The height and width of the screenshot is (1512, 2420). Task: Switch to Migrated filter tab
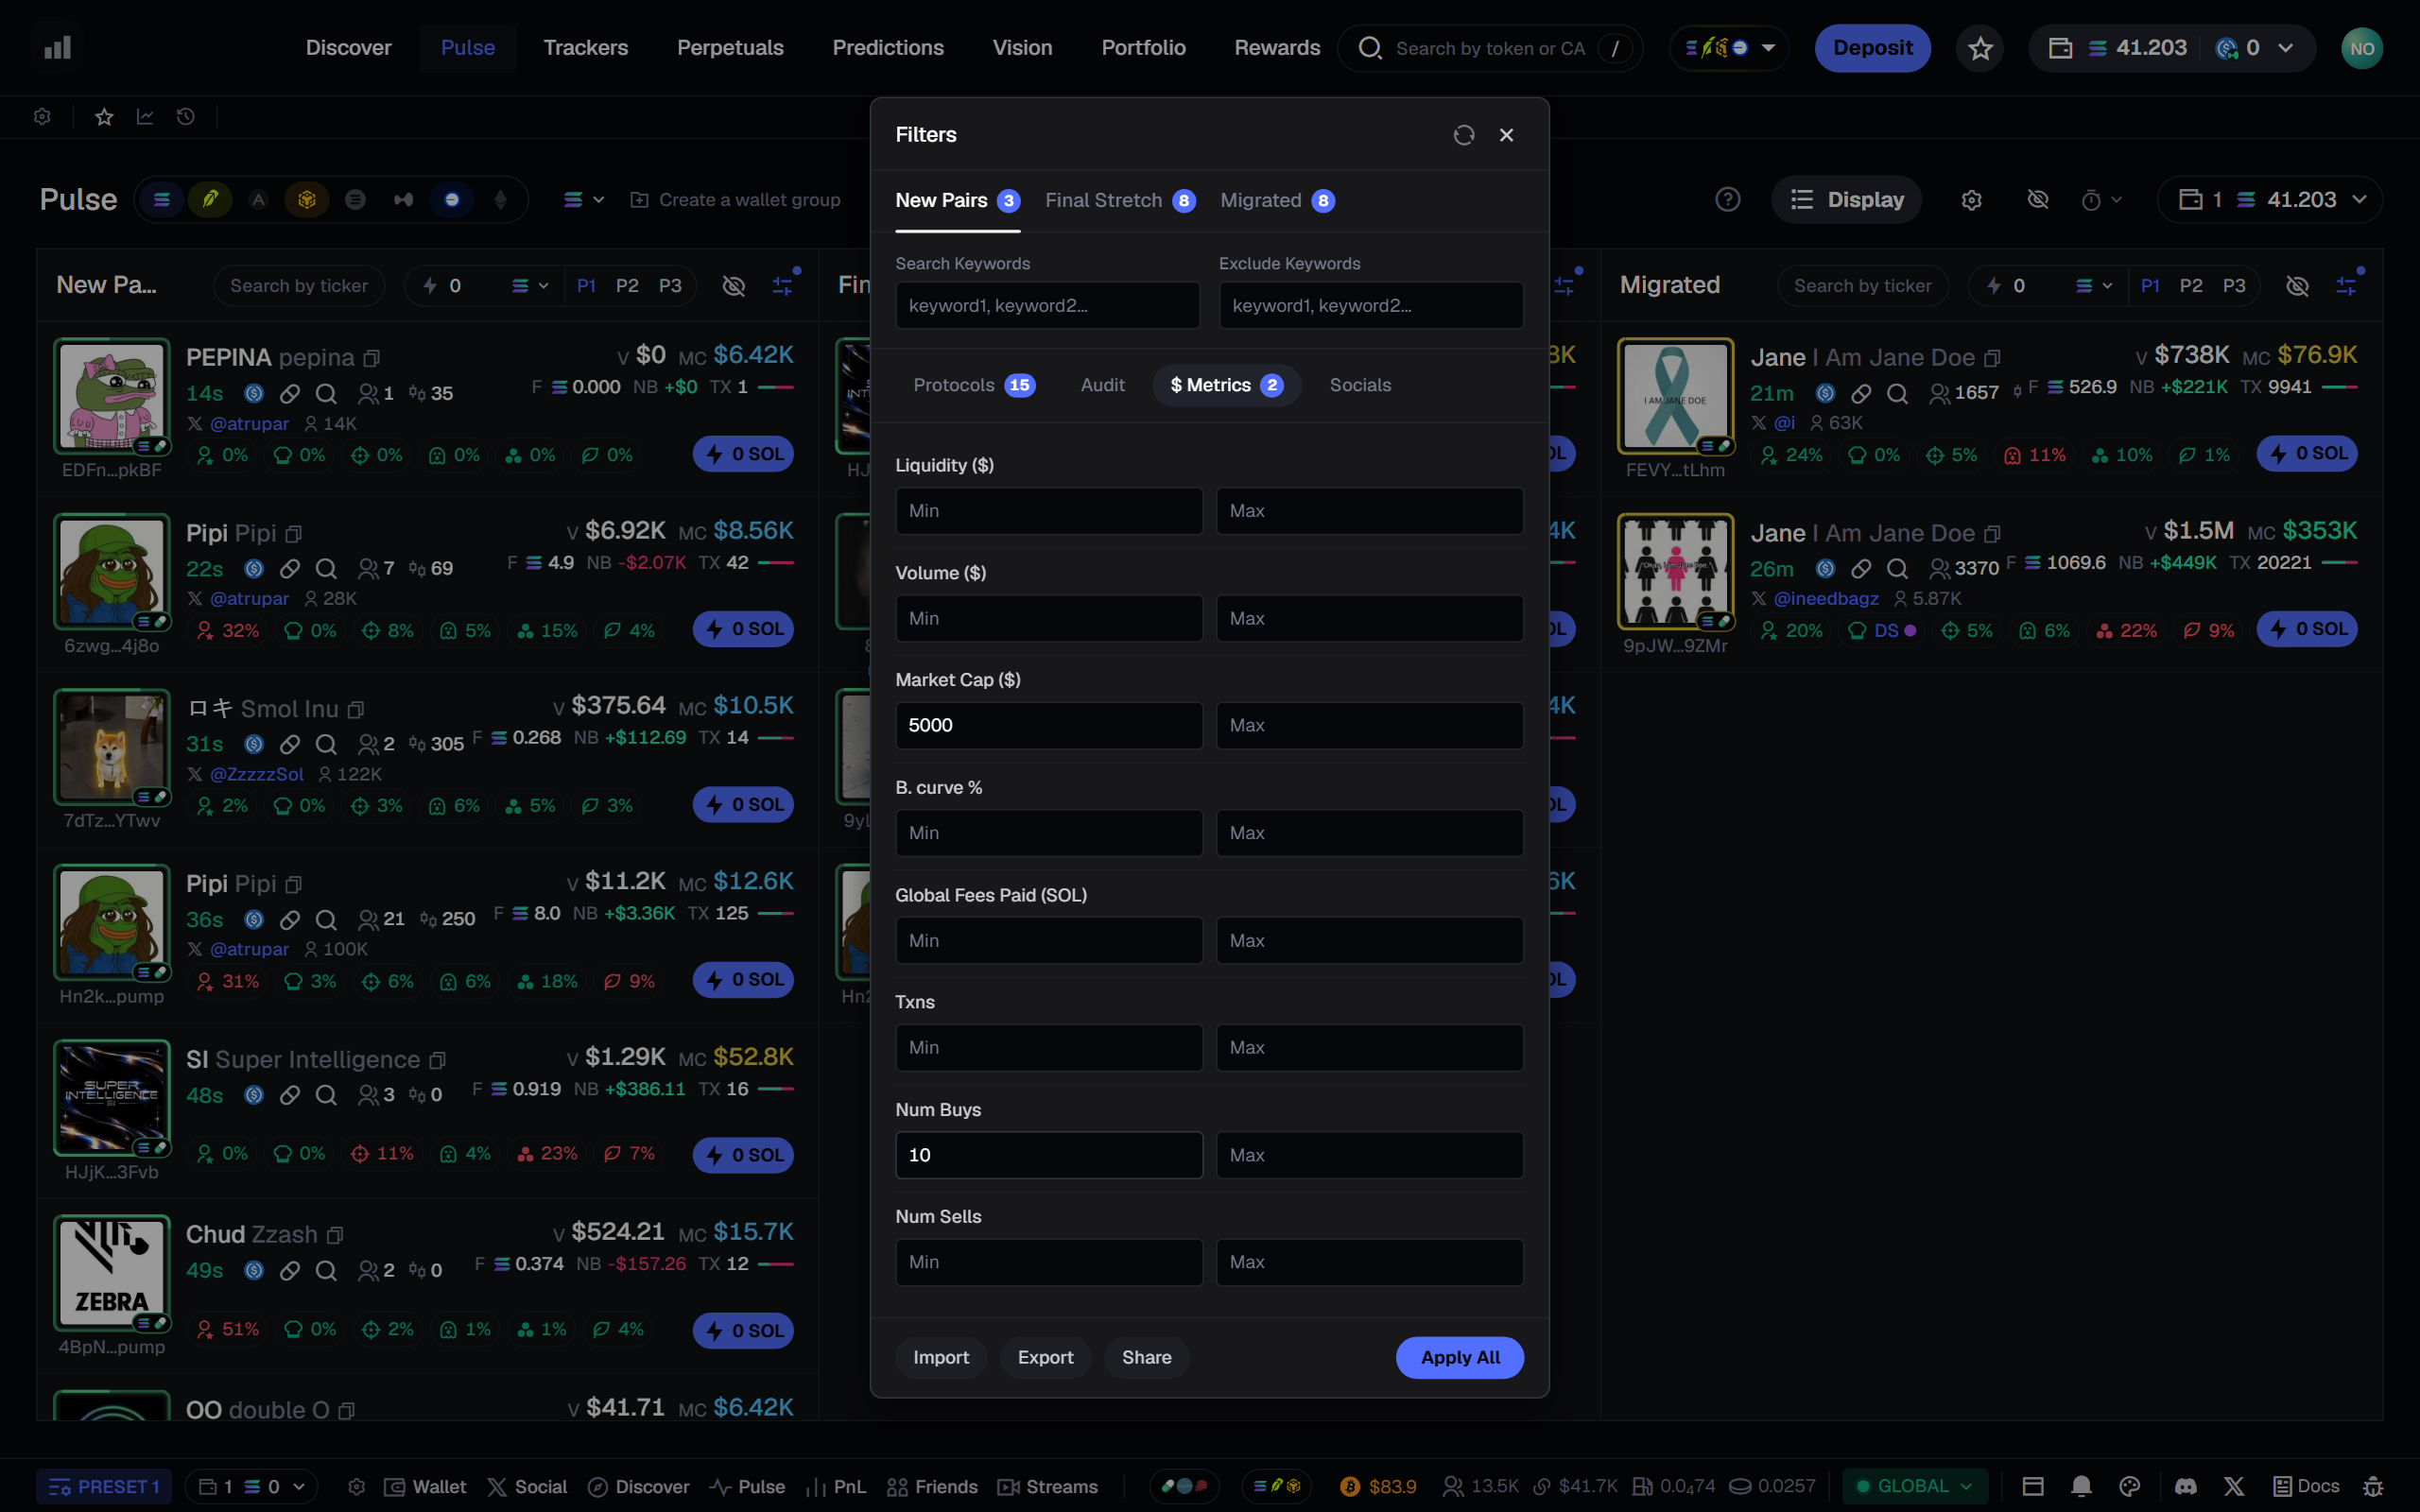1277,201
